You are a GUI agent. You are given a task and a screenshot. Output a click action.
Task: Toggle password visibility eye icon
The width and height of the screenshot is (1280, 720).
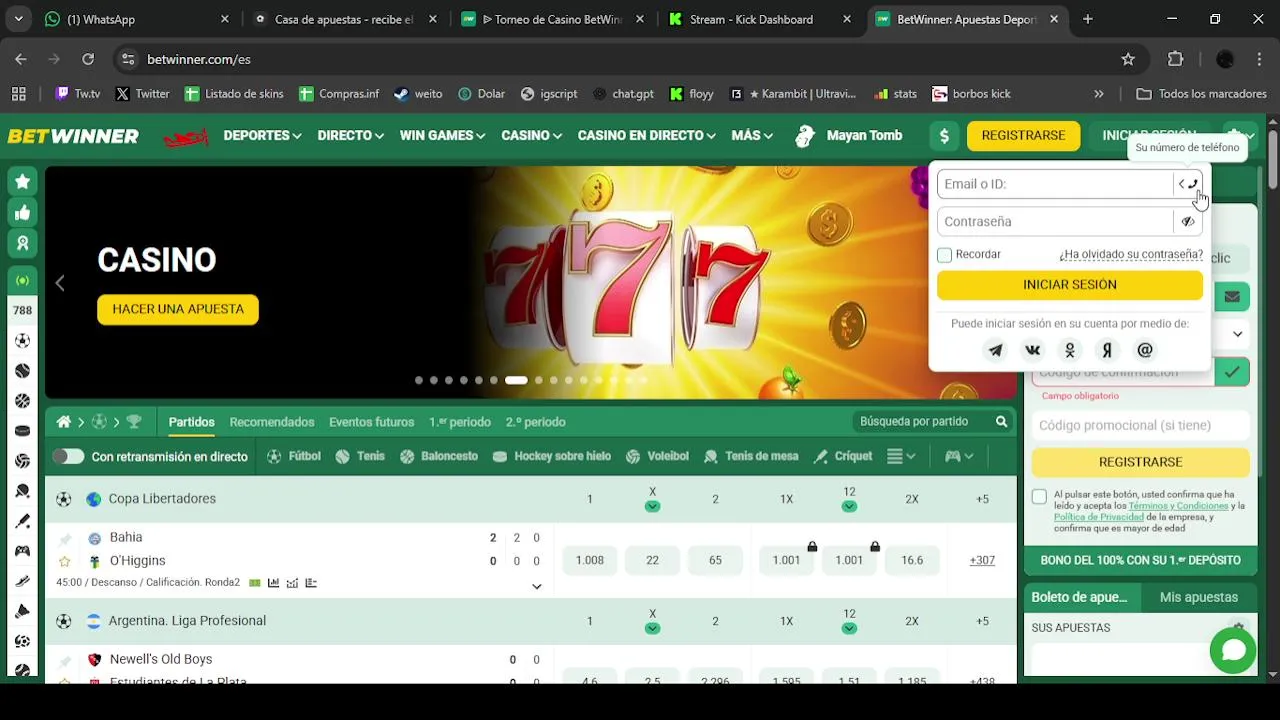1188,222
